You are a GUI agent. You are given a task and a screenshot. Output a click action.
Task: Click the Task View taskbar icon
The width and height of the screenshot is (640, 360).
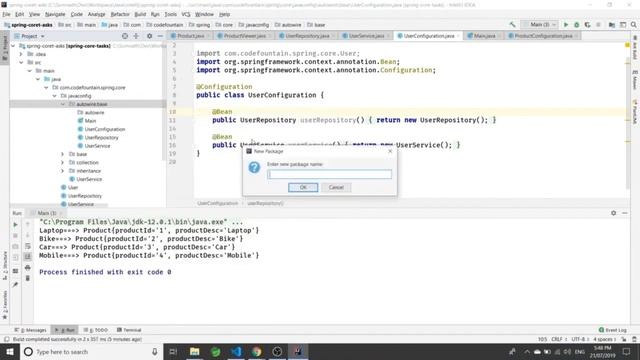click(173, 352)
